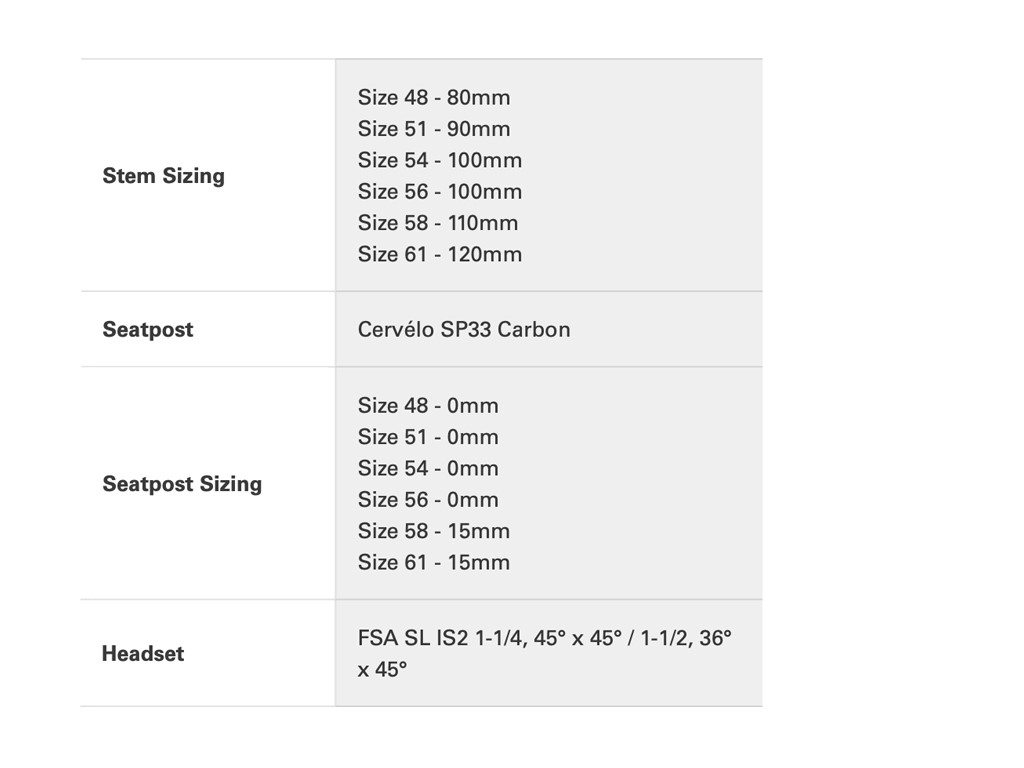Select the Size 48 - 0mm seatpost entry
Screen dimensions: 1024x768
428,406
